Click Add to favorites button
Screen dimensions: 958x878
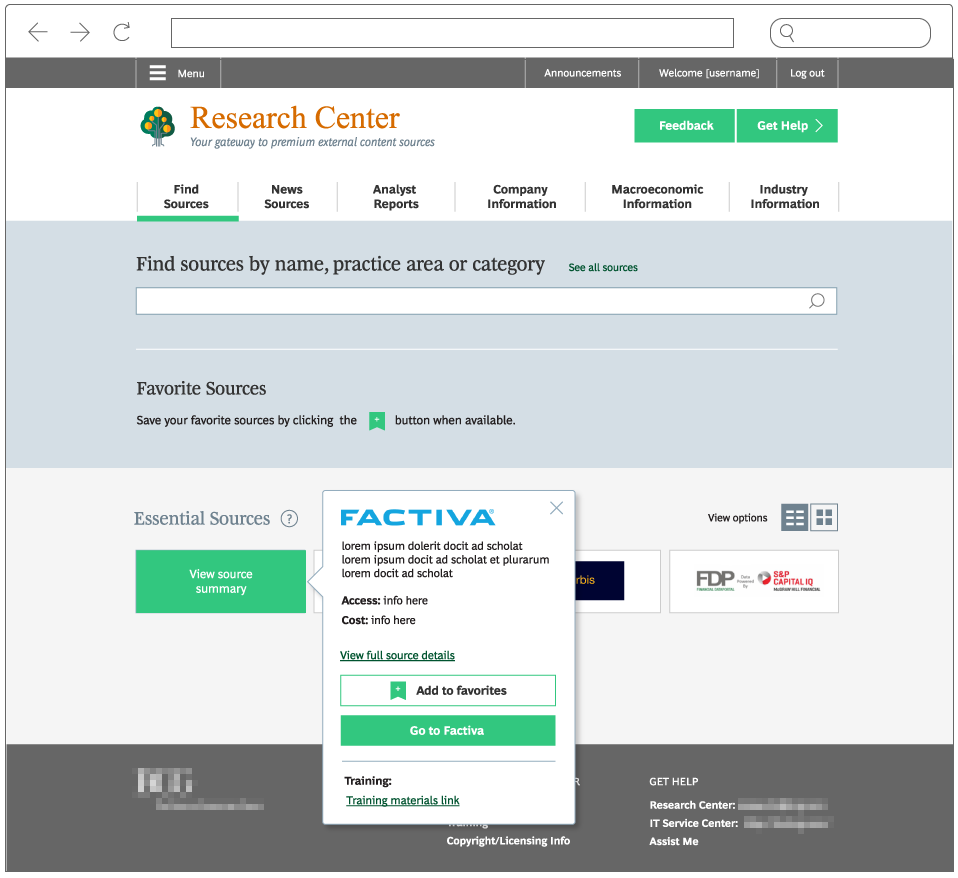click(x=448, y=690)
